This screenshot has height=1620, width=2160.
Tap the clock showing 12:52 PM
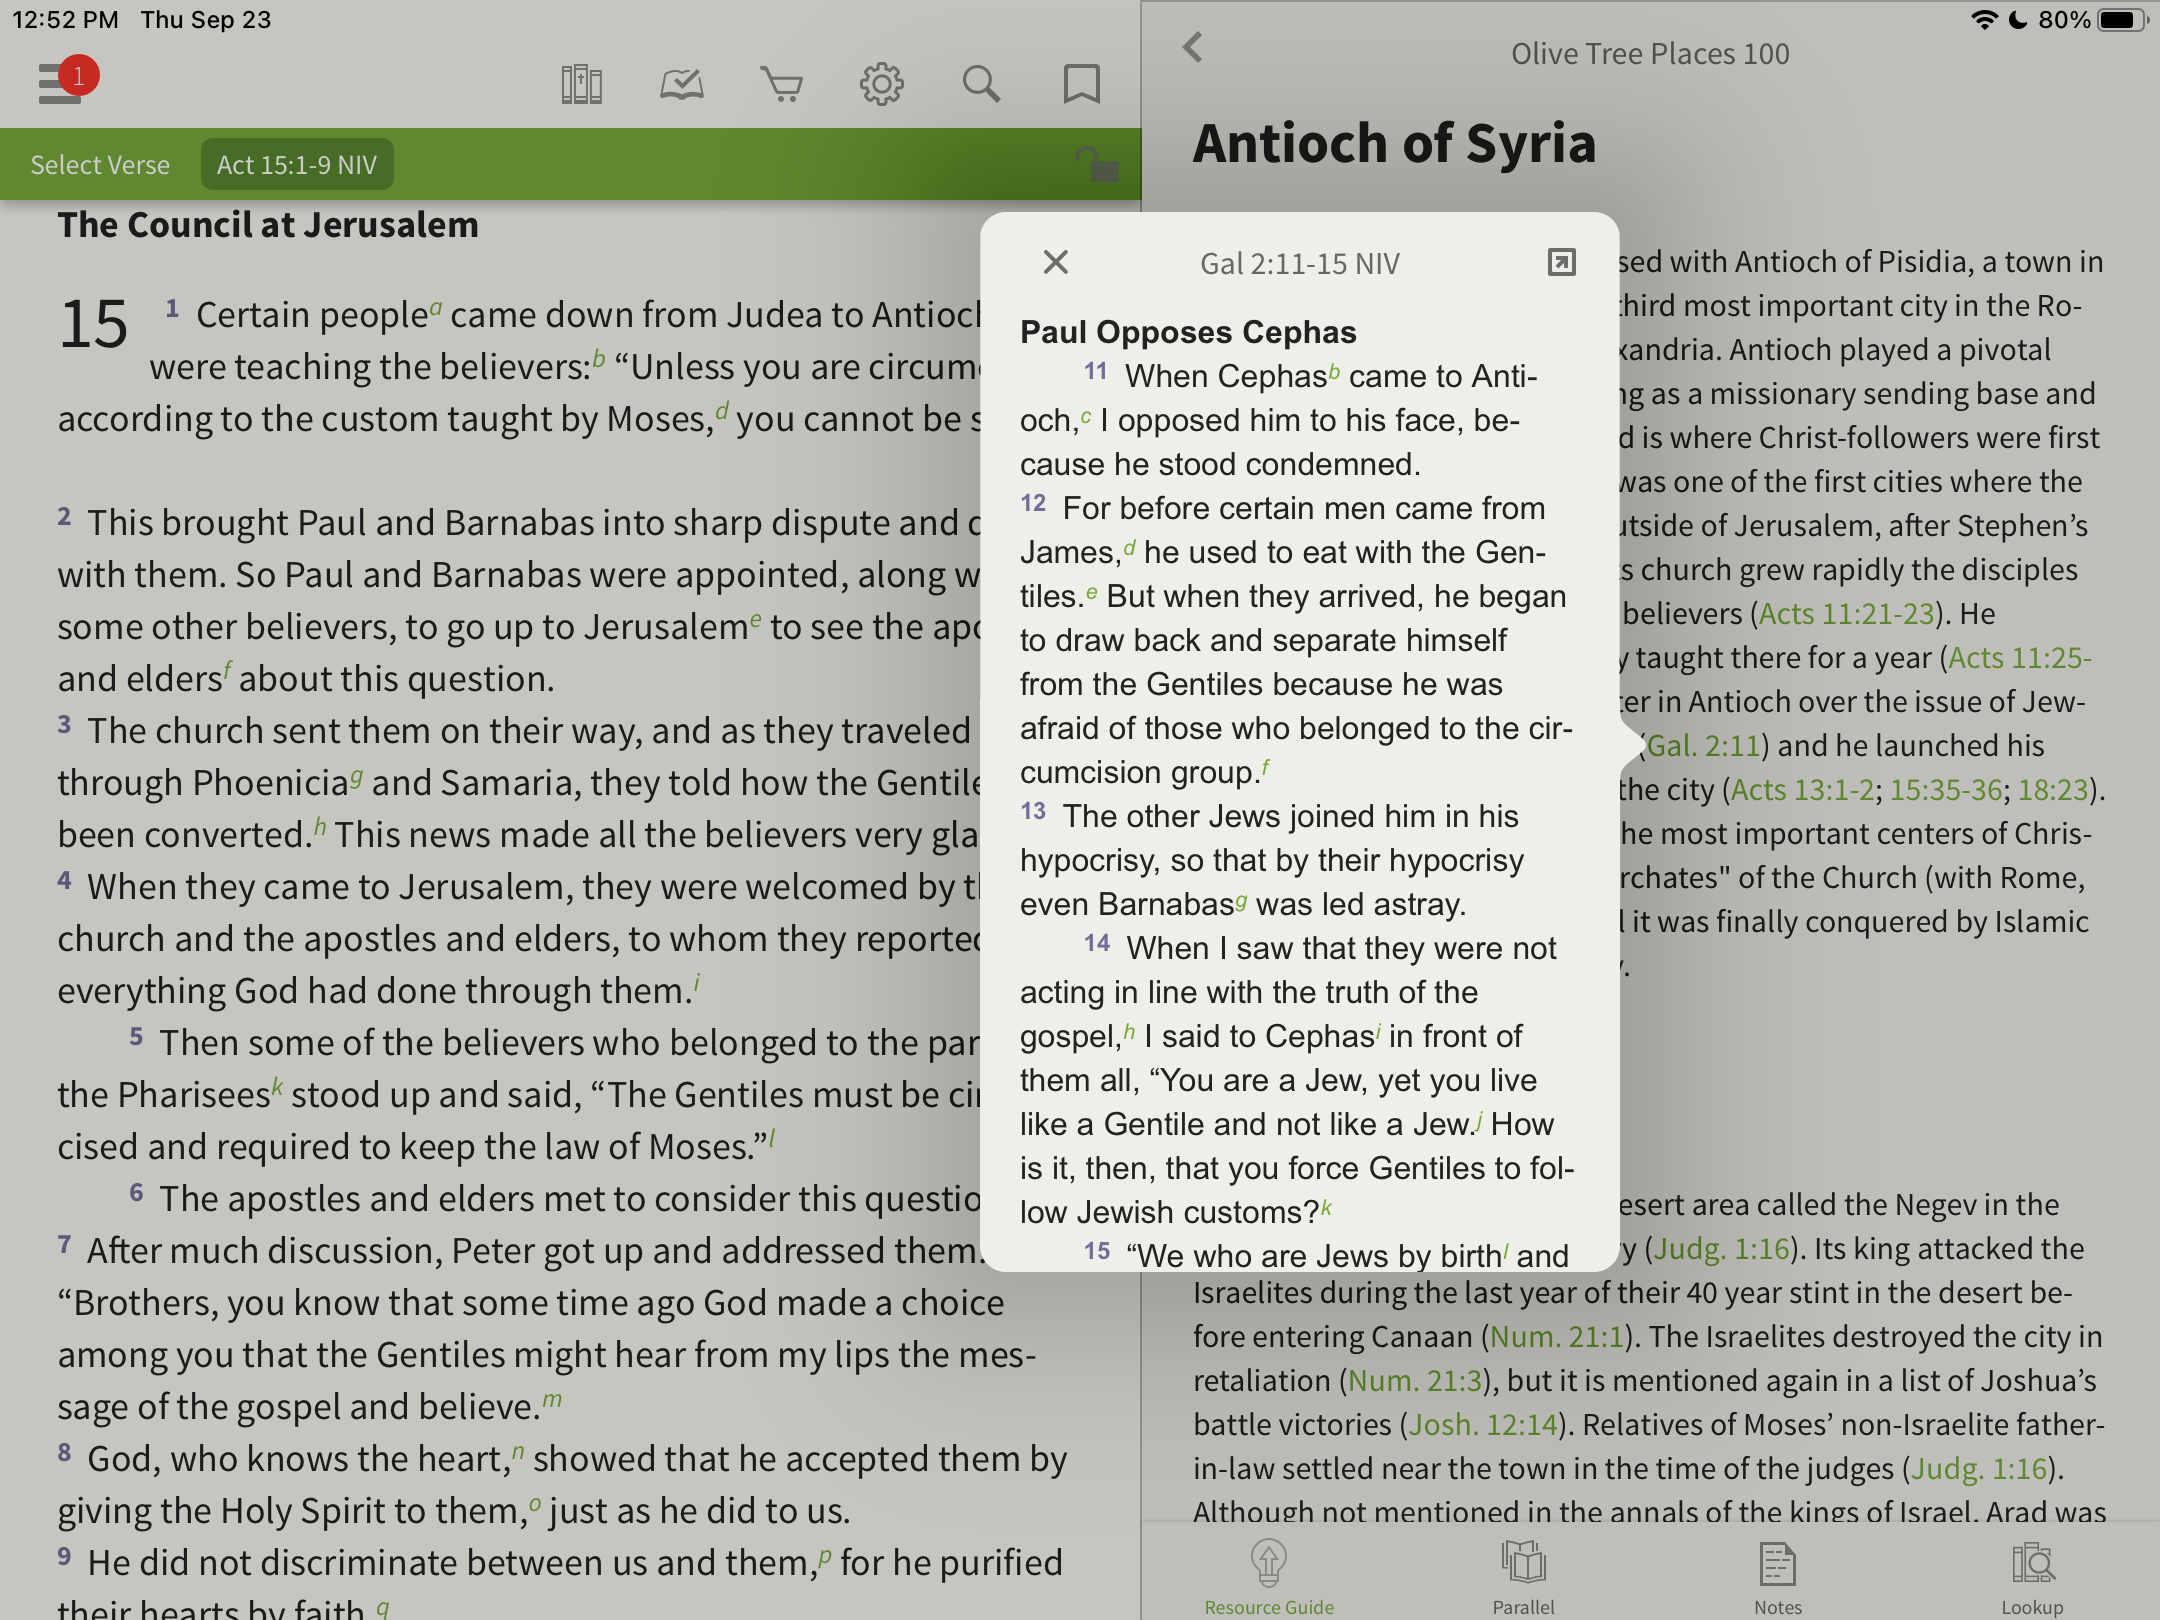(x=65, y=20)
